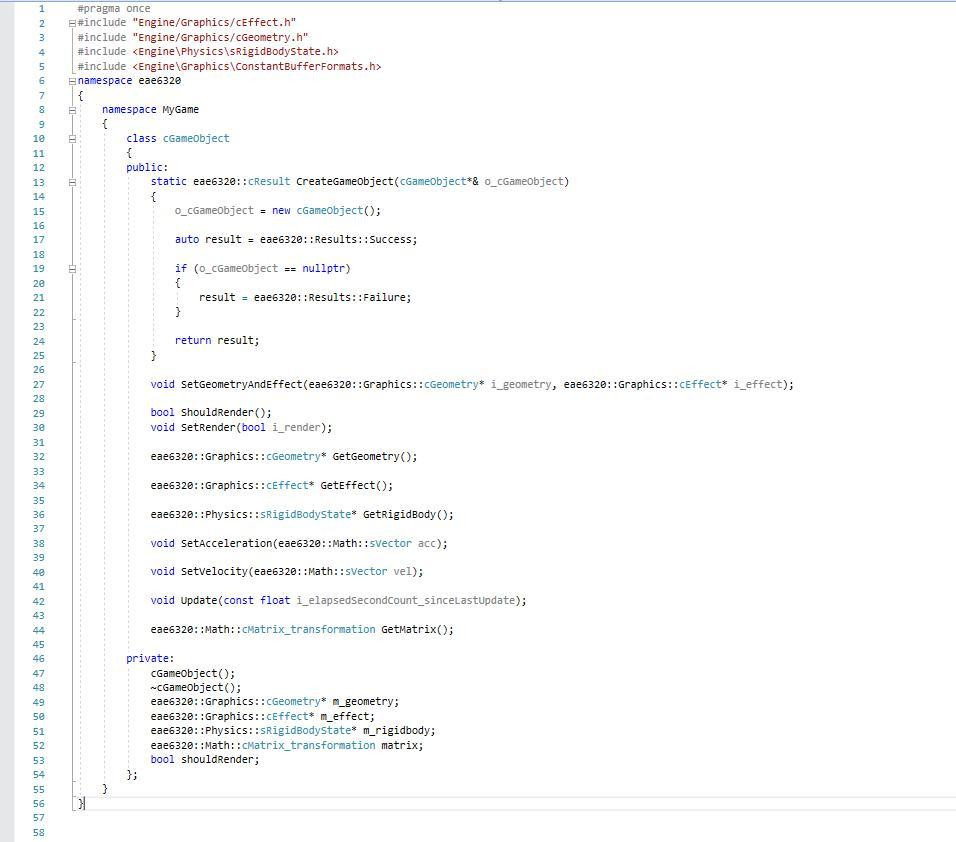
Task: Click the i_effect parameter name
Action: (757, 385)
